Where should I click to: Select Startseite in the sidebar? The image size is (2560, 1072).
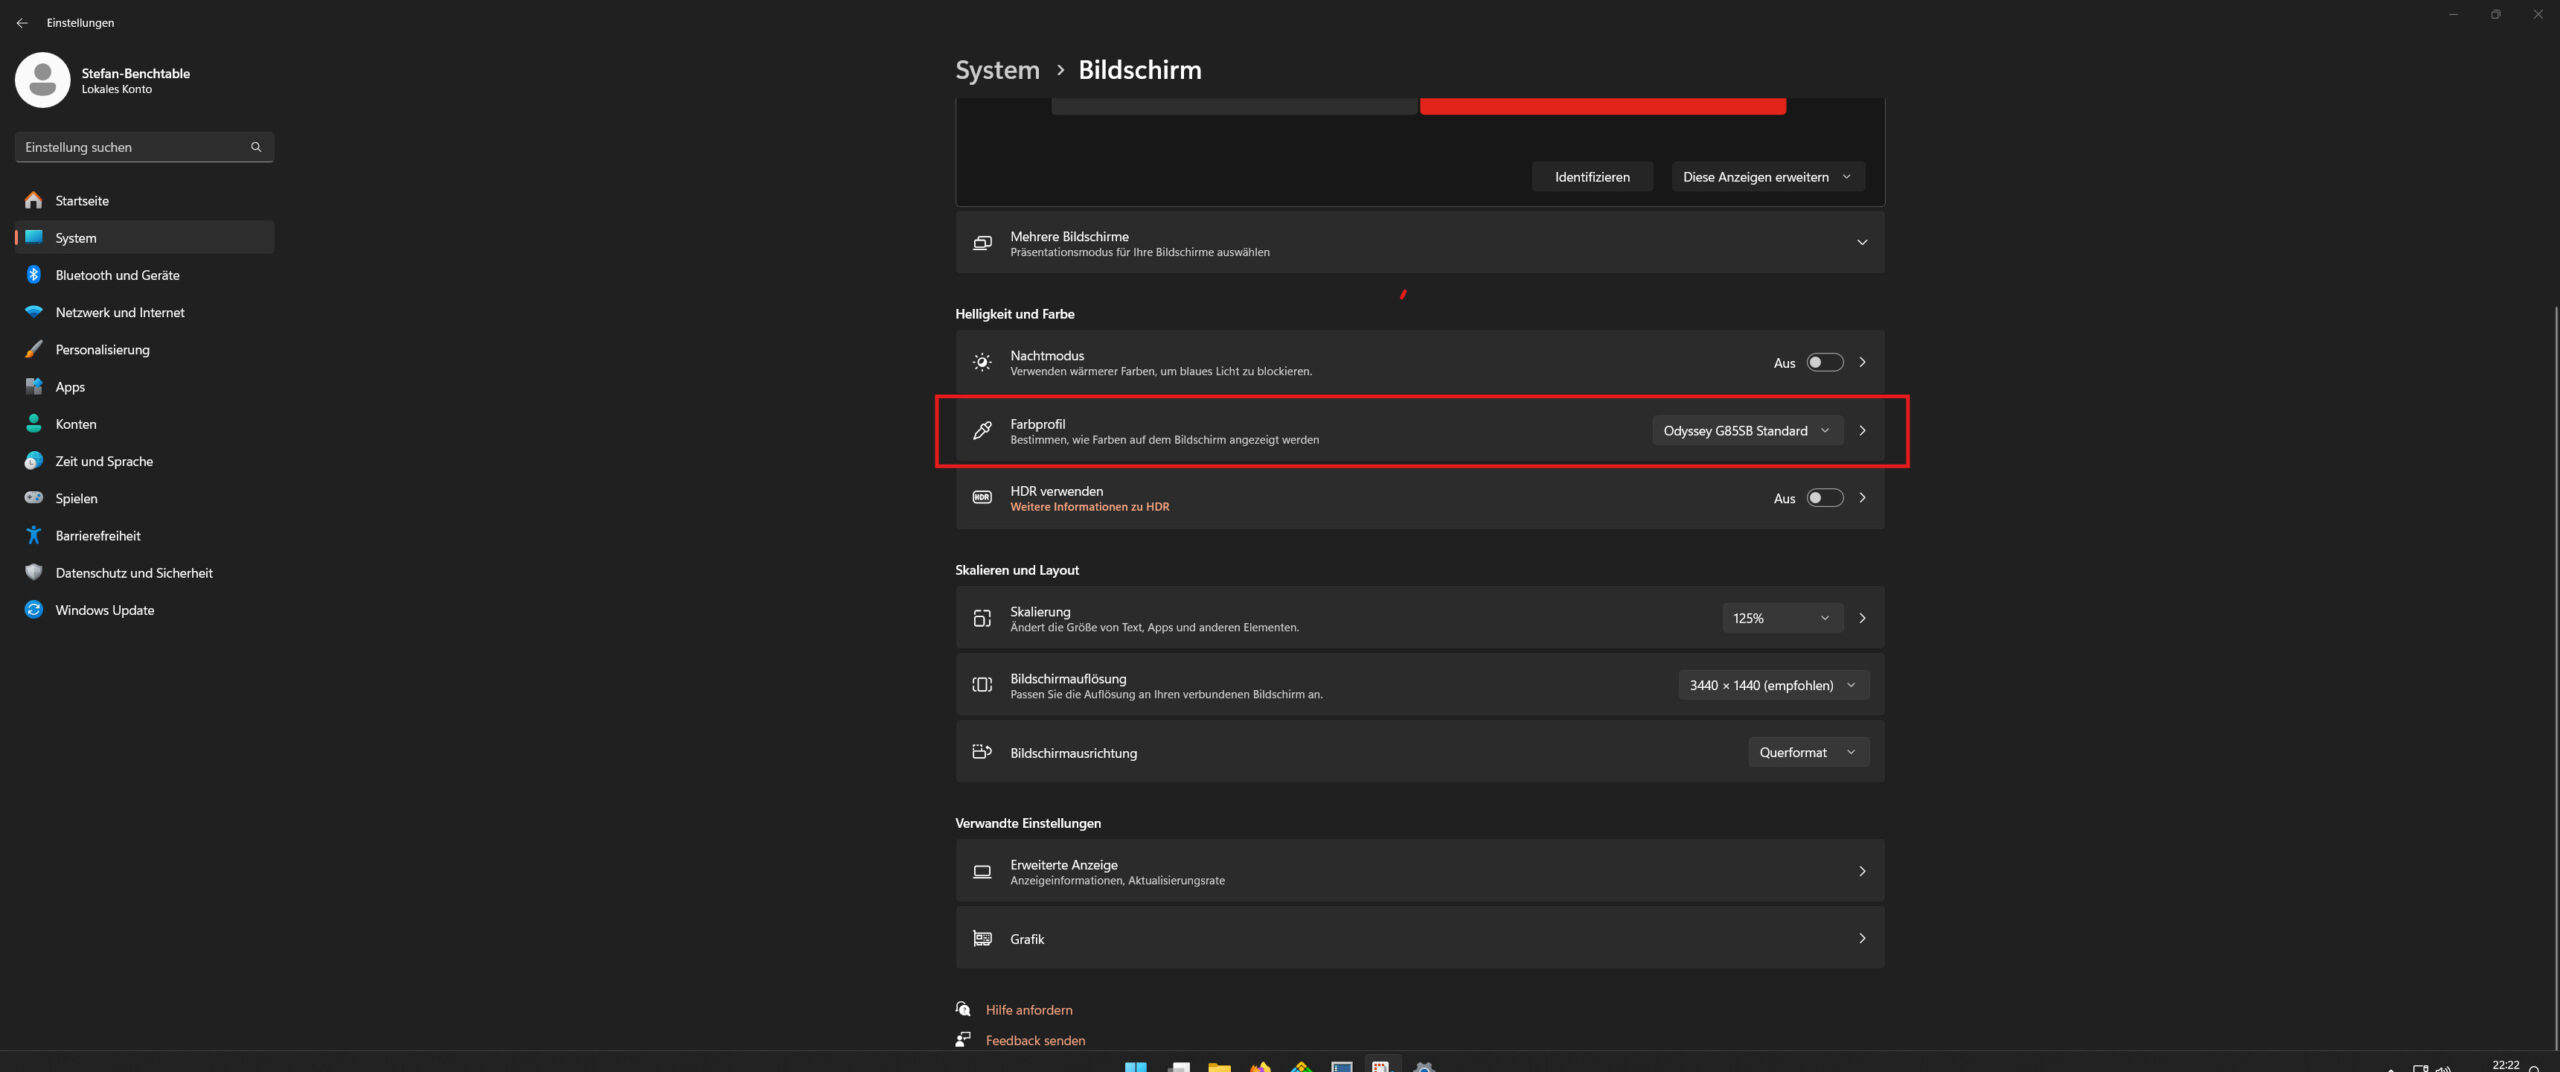click(x=82, y=200)
